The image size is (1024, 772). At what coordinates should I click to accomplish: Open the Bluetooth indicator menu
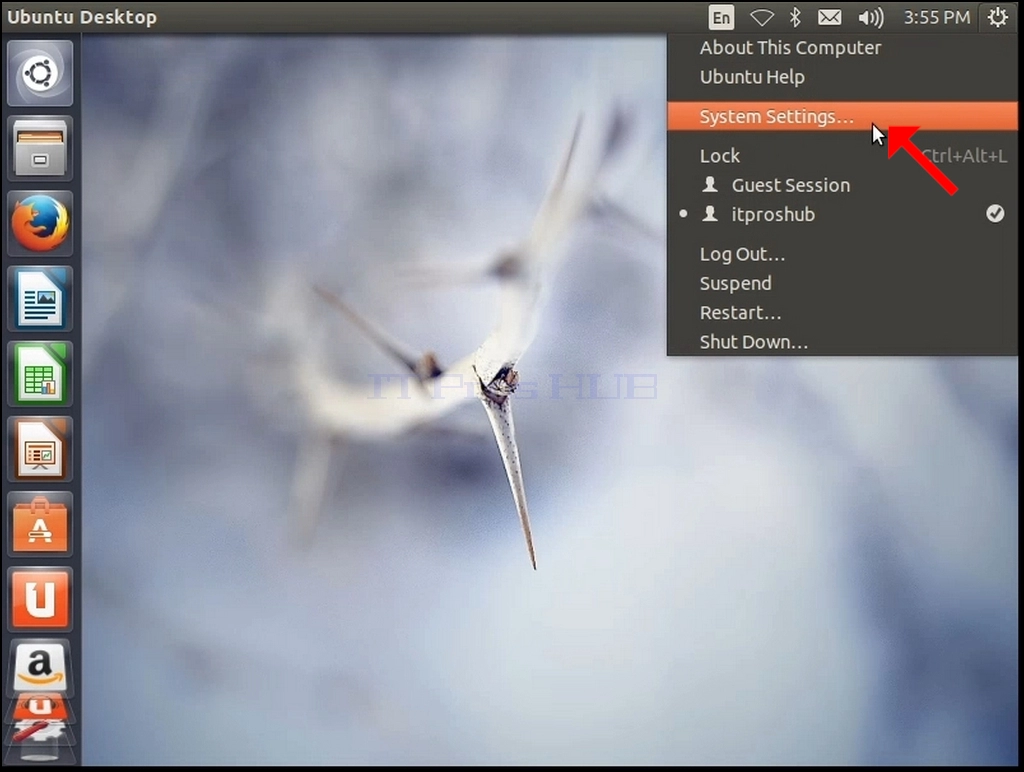coord(795,17)
